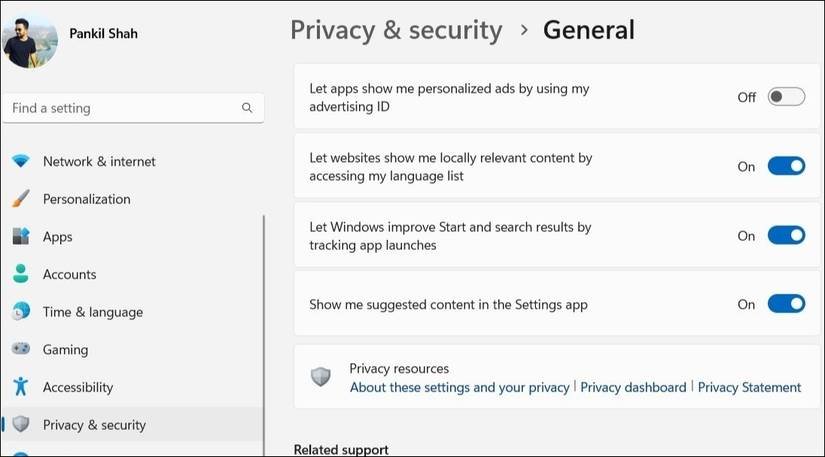Image resolution: width=825 pixels, height=457 pixels.
Task: Open About these settings and your privacy
Action: pyautogui.click(x=459, y=387)
